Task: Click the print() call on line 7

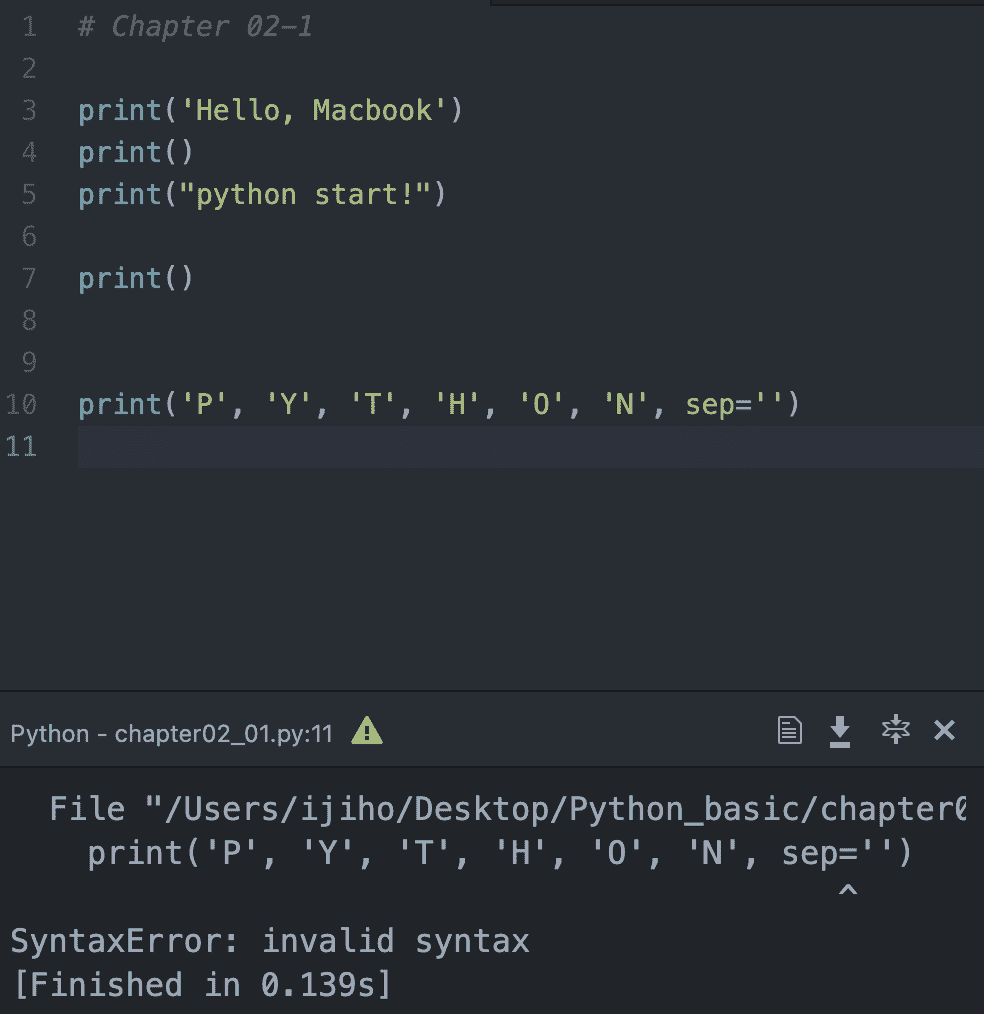Action: (135, 278)
